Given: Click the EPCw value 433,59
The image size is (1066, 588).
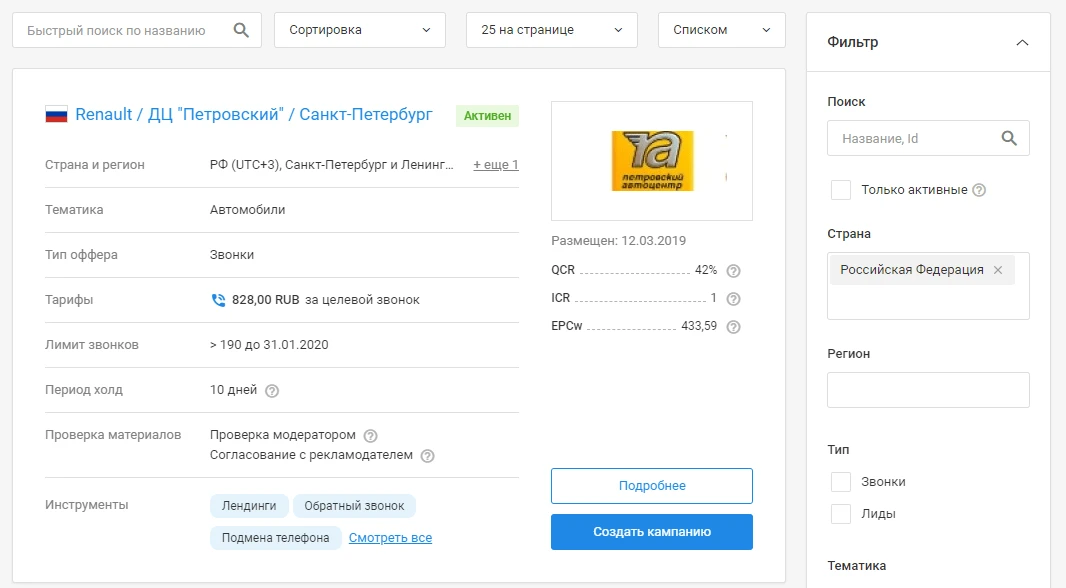Looking at the screenshot, I should [699, 326].
